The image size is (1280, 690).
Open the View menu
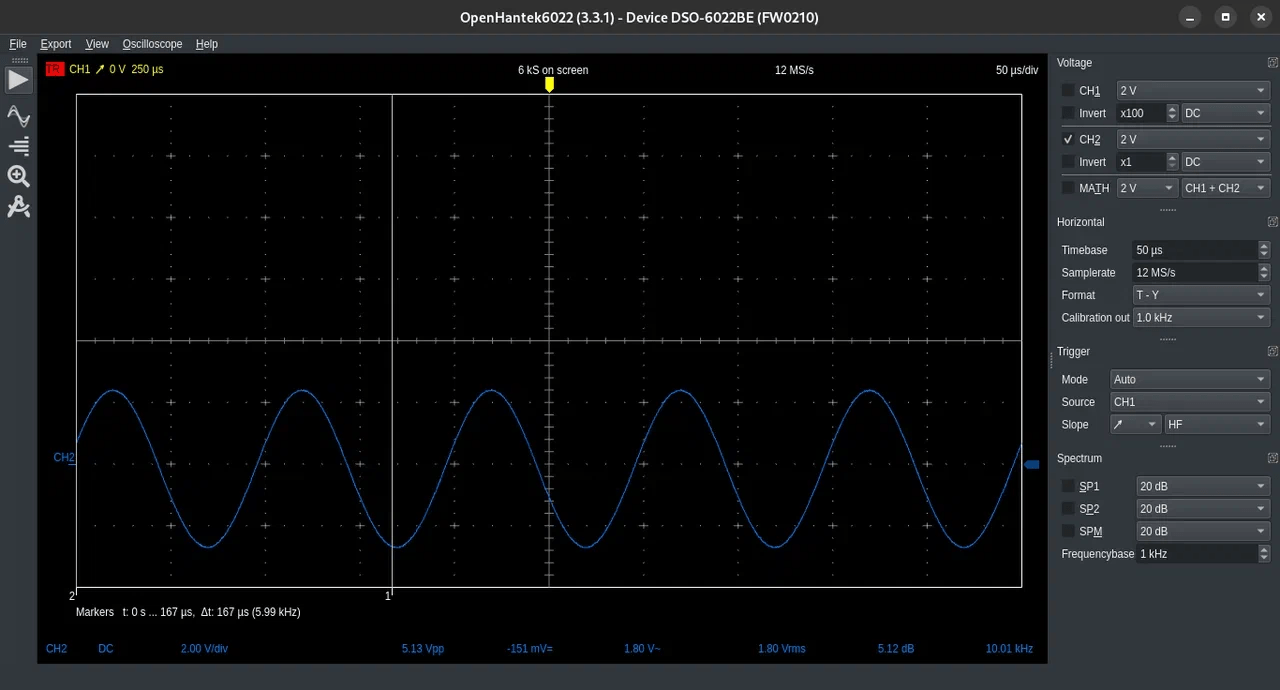[x=97, y=44]
